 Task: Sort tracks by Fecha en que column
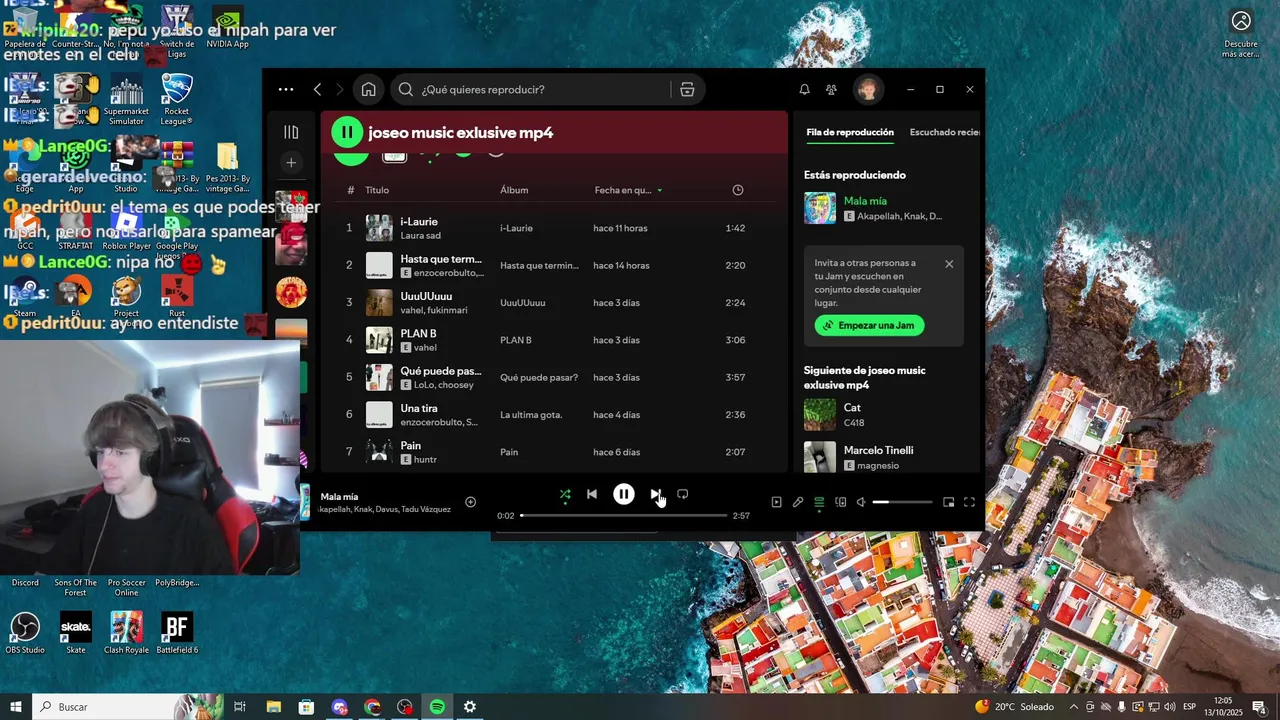pyautogui.click(x=628, y=190)
